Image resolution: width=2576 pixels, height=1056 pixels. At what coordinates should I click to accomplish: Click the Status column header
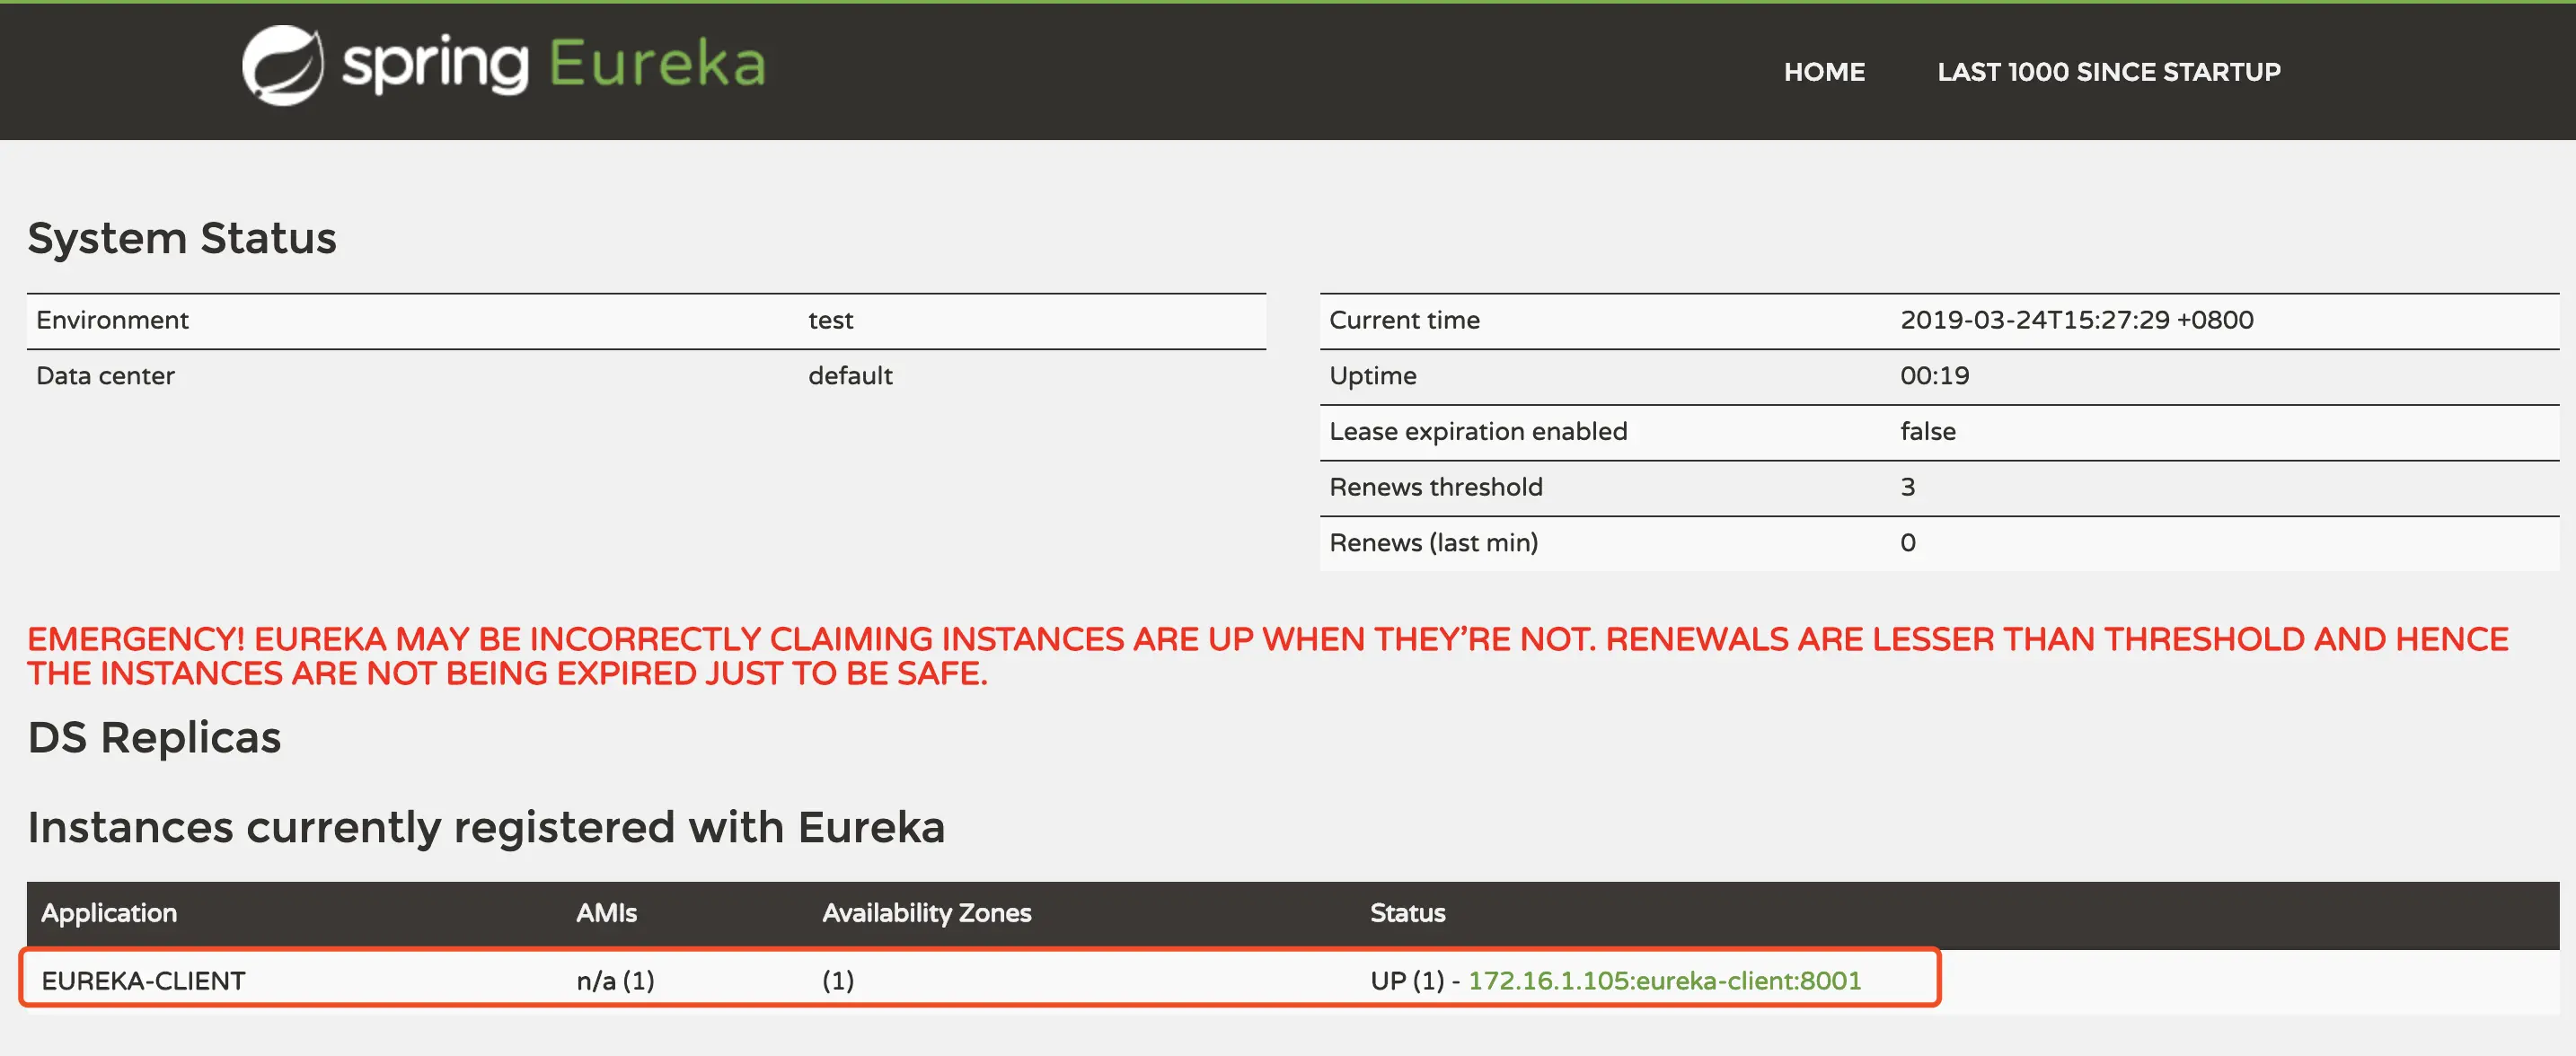[x=1407, y=913]
